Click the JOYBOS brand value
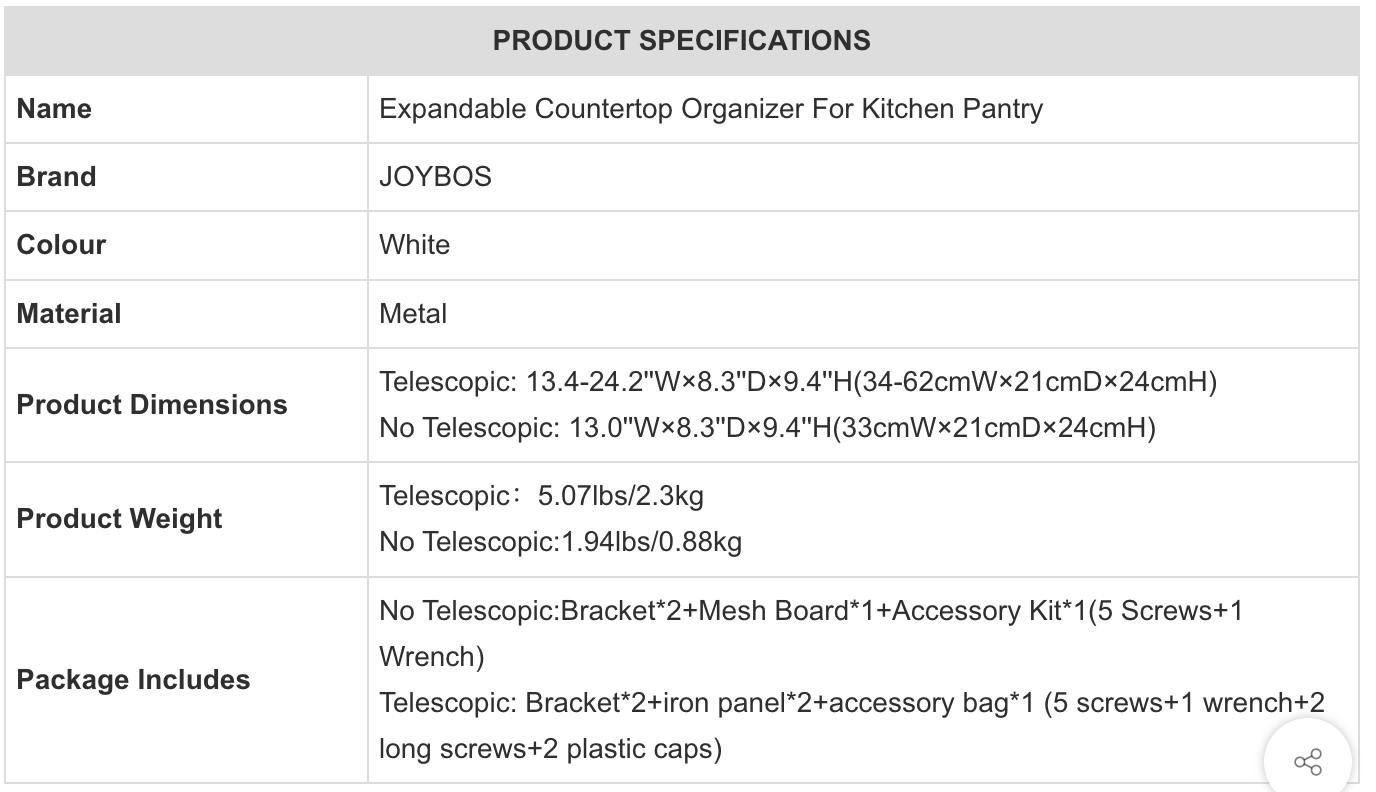The height and width of the screenshot is (792, 1376). (x=435, y=177)
